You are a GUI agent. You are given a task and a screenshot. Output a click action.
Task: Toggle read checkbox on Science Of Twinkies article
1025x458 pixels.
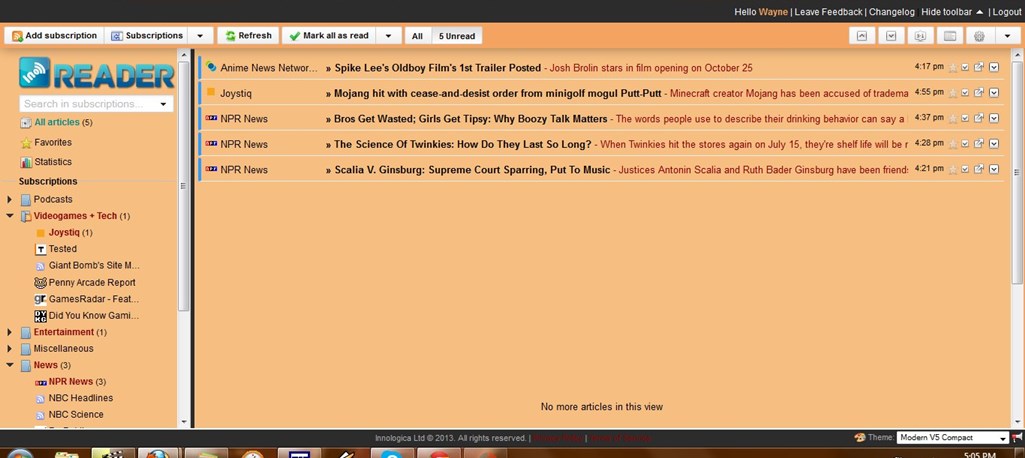pos(966,143)
